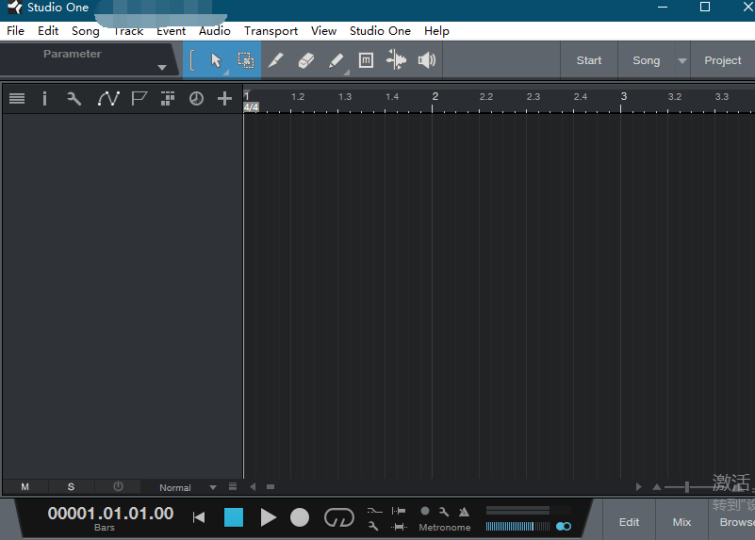This screenshot has width=755, height=540.
Task: Select the Eraser tool
Action: tap(306, 60)
